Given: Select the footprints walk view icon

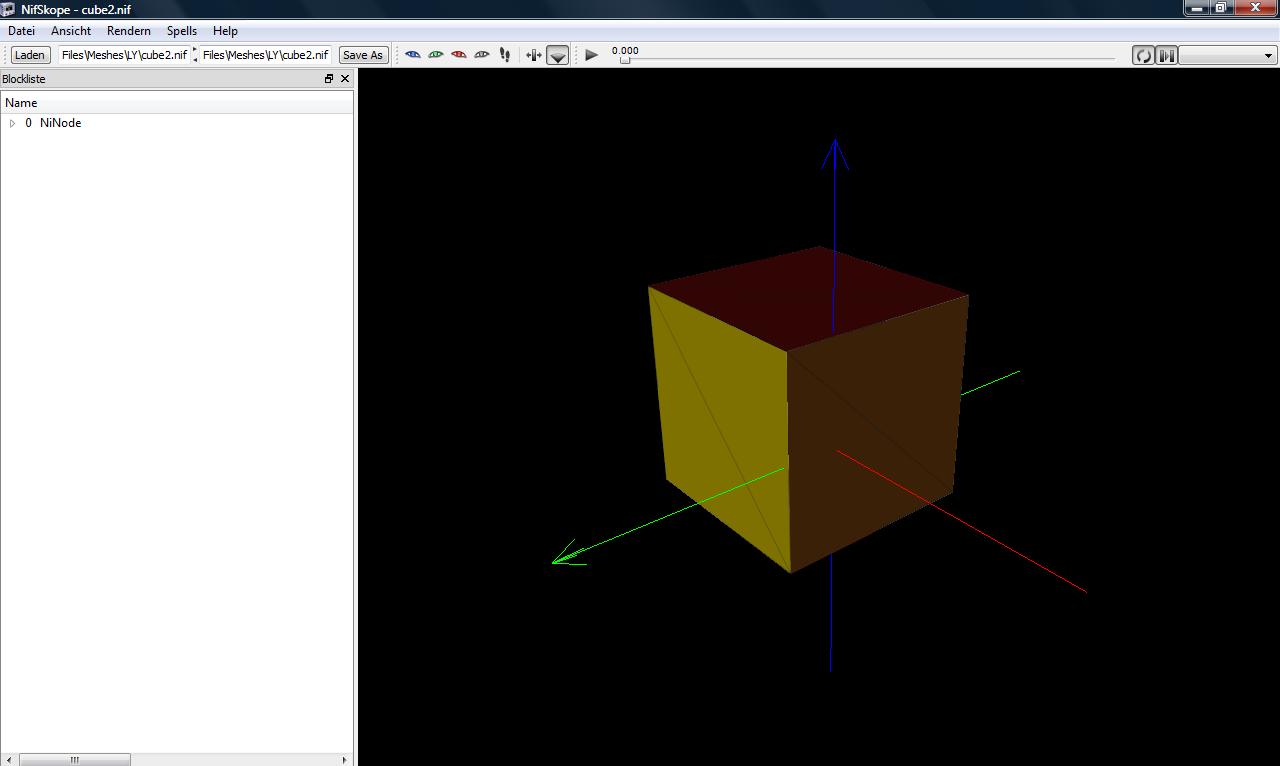Looking at the screenshot, I should point(505,55).
